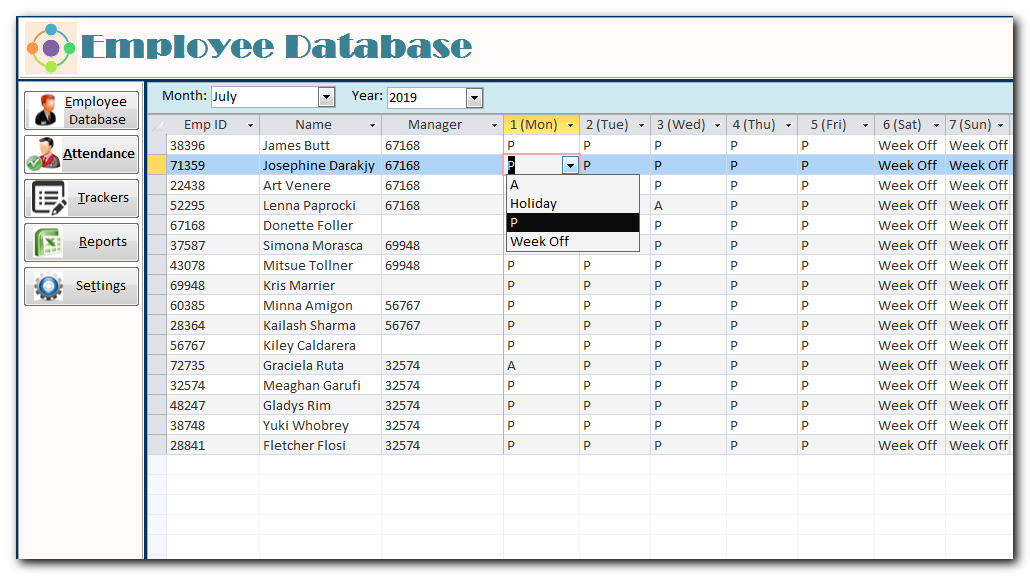Image resolution: width=1030 pixels, height=576 pixels.
Task: Click the Month field showing July
Action: point(265,97)
